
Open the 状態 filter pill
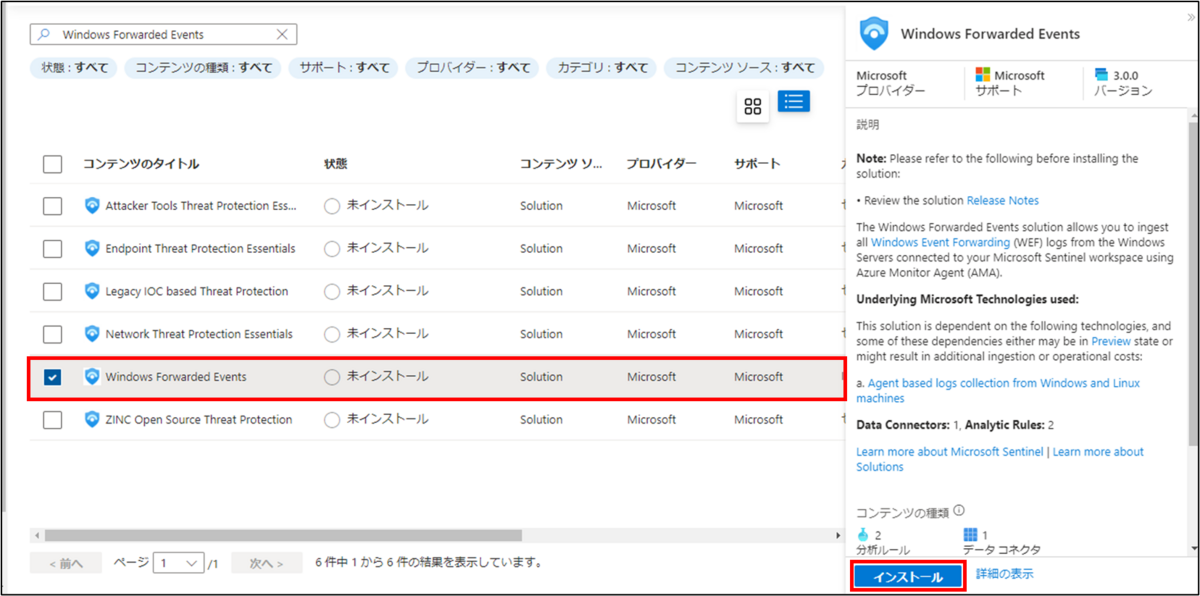74,68
